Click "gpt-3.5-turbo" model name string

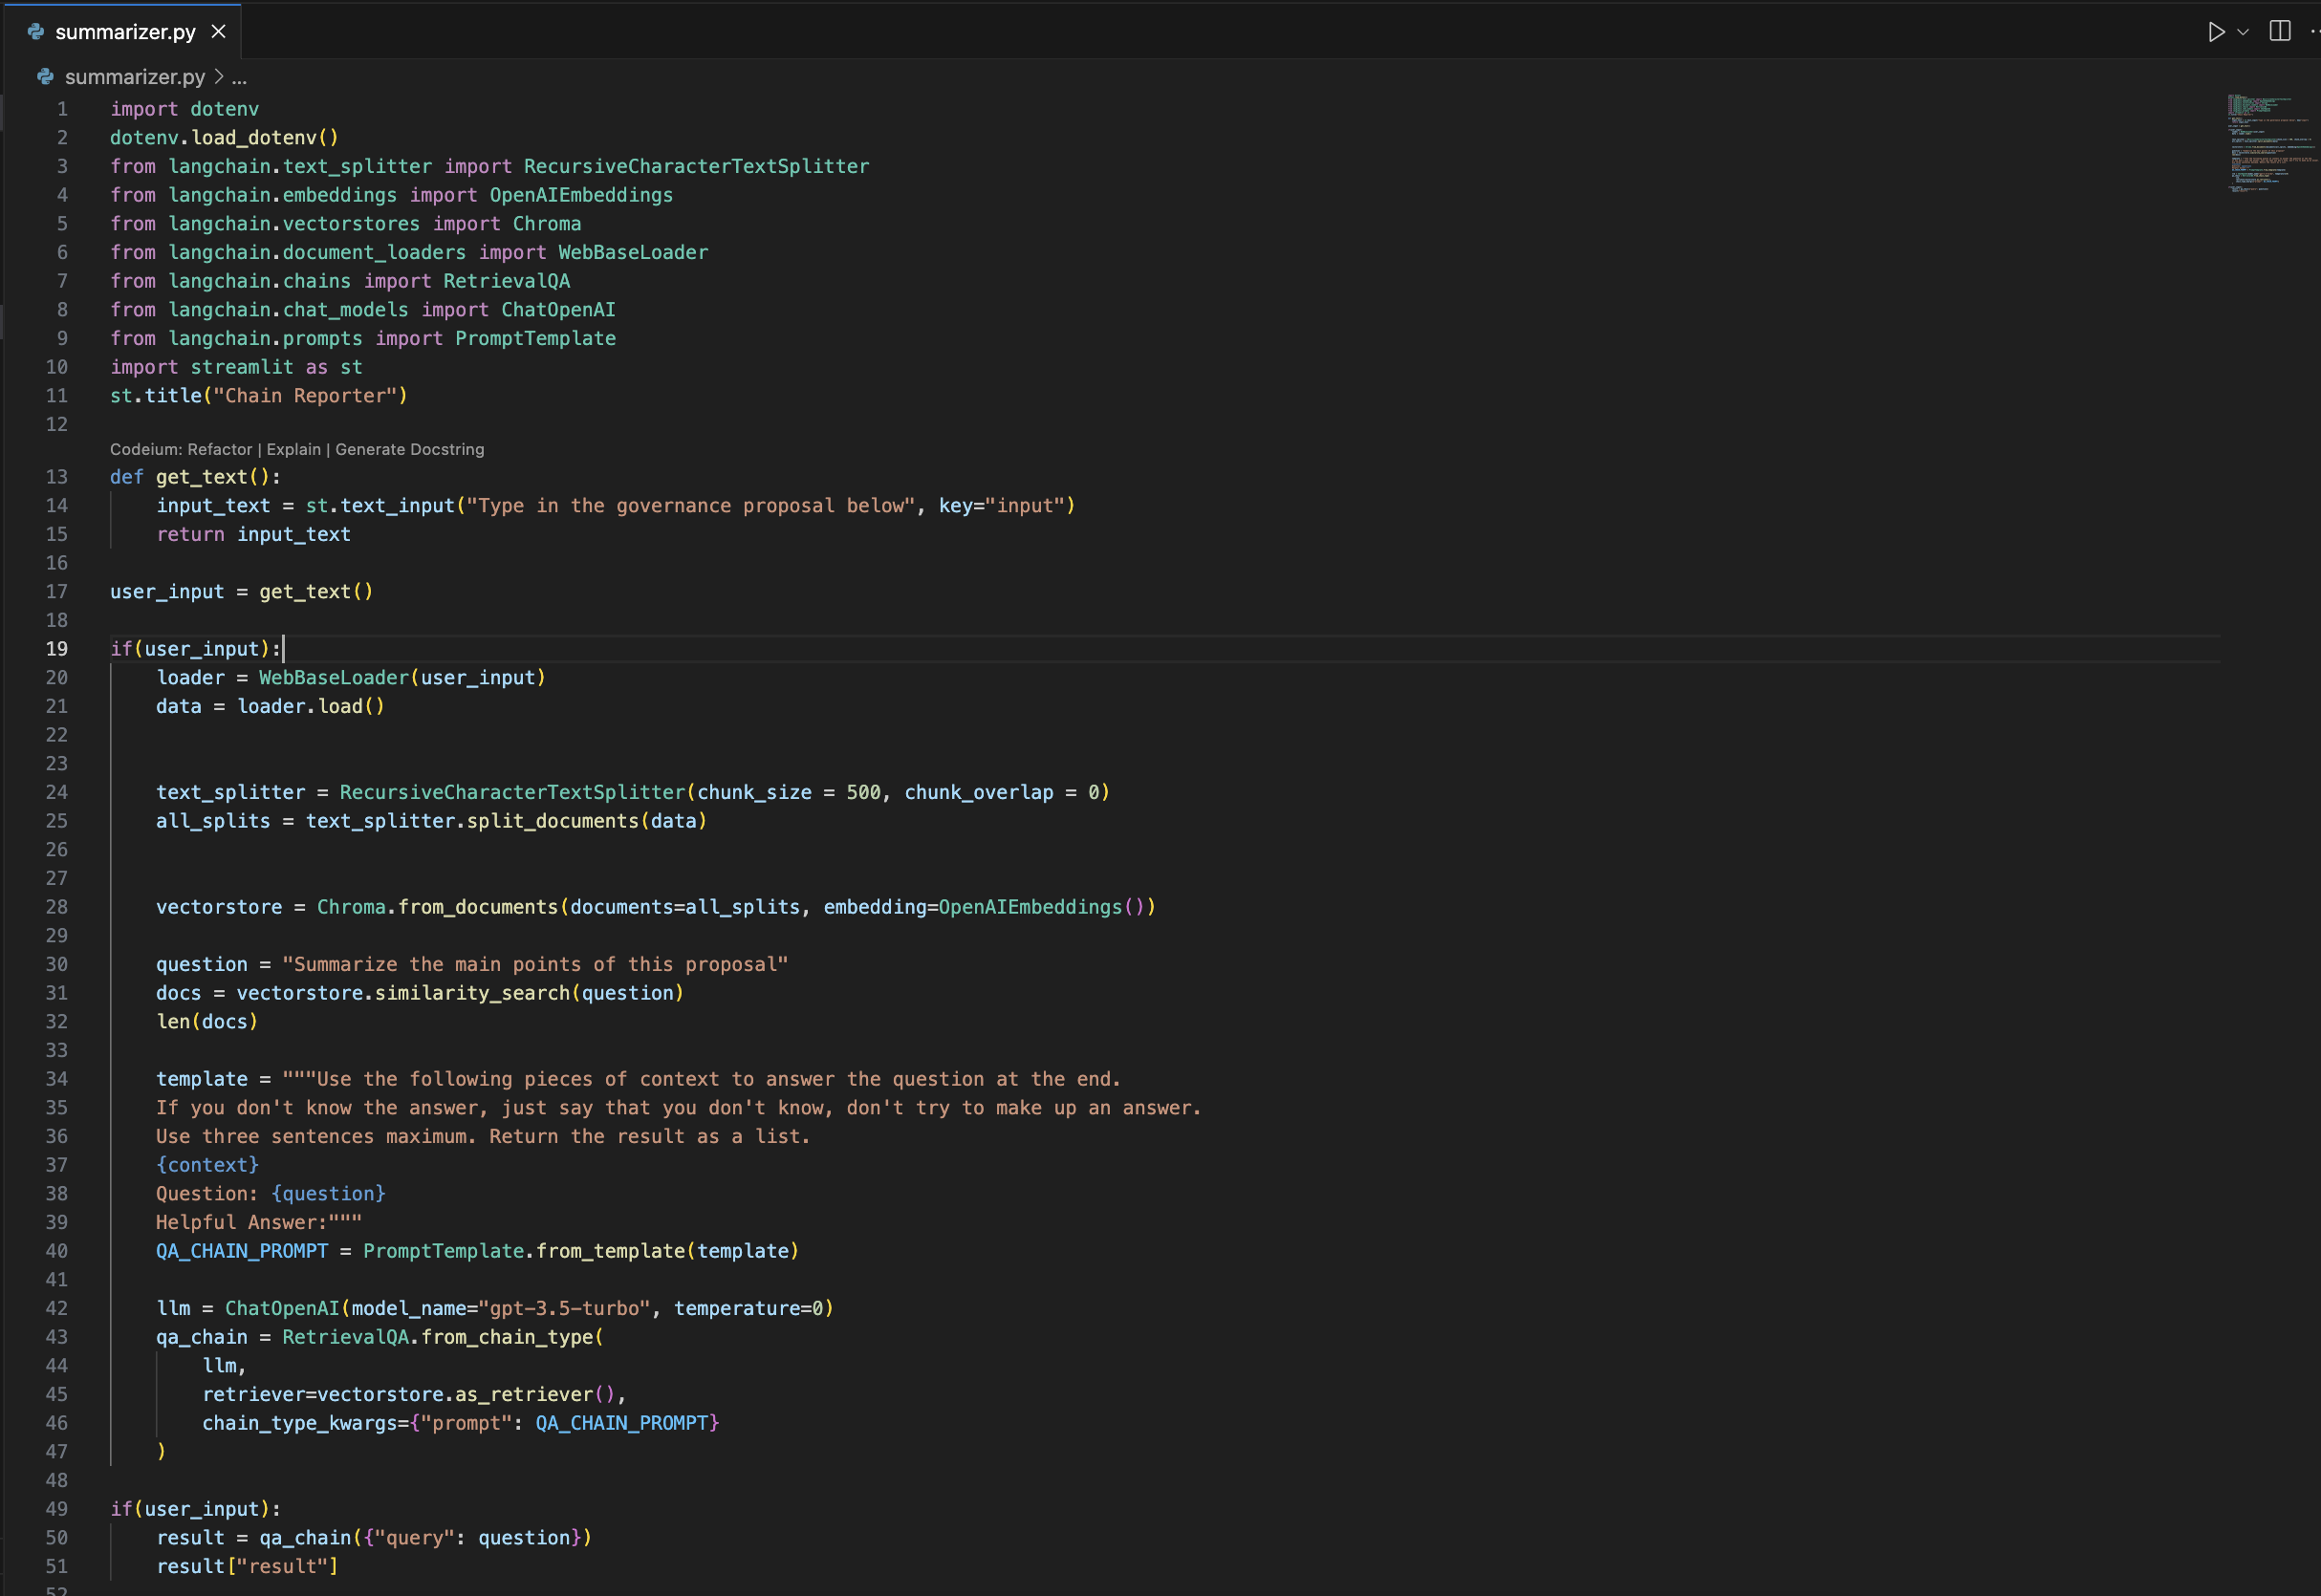coord(564,1309)
